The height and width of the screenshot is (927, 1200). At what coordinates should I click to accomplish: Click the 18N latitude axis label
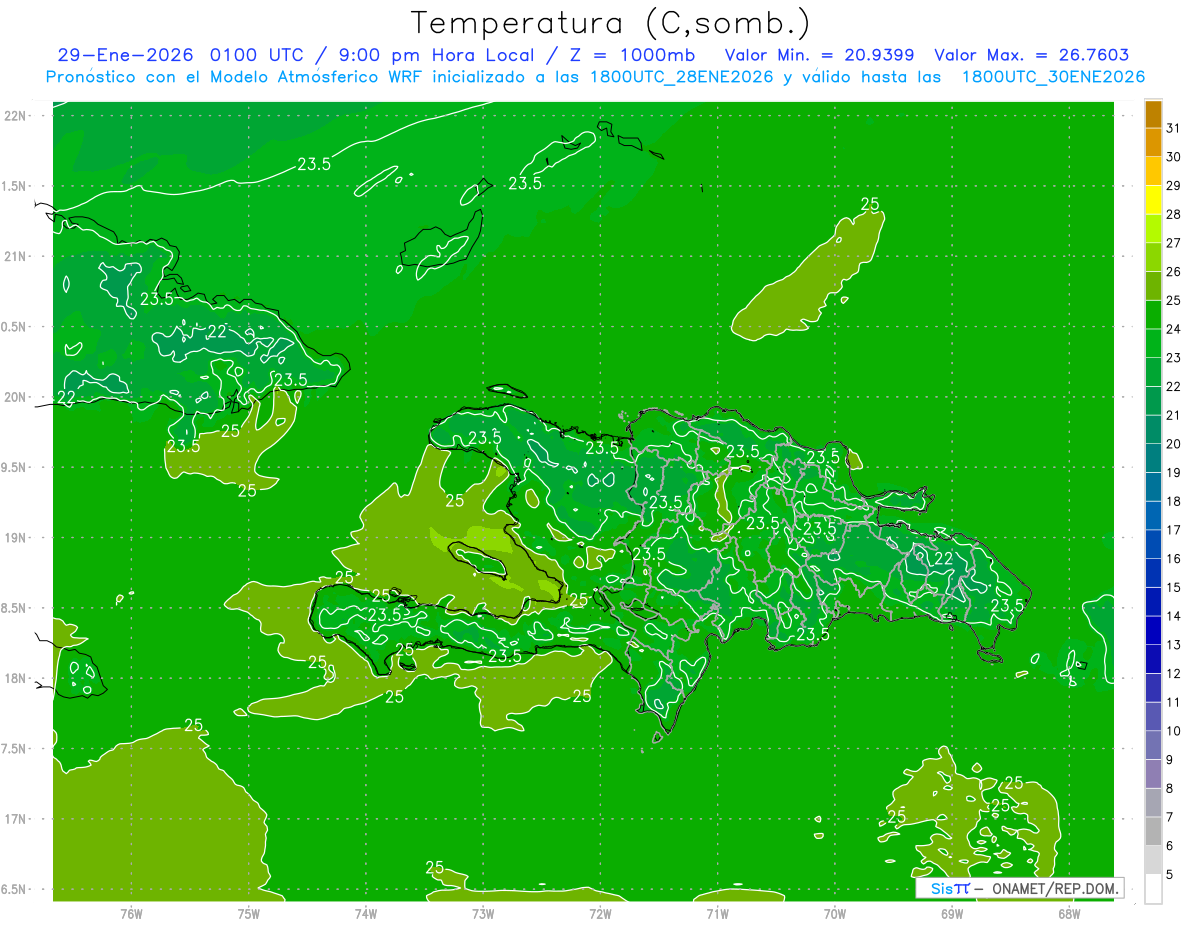pyautogui.click(x=16, y=678)
